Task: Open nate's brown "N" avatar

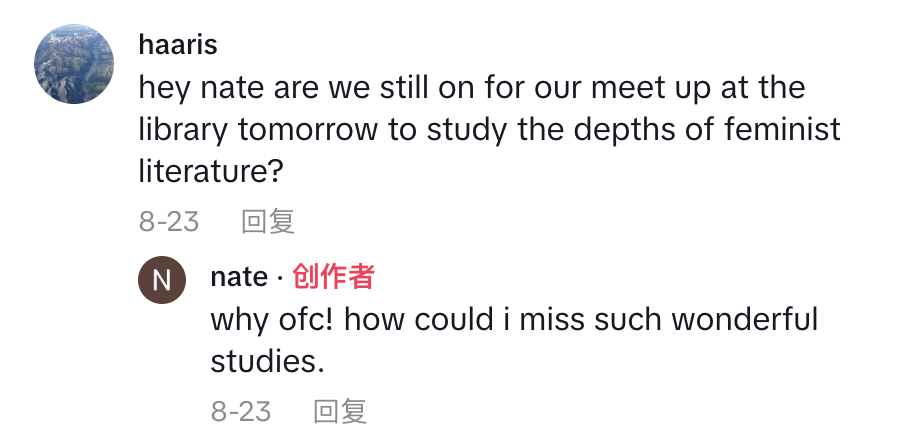Action: point(161,281)
